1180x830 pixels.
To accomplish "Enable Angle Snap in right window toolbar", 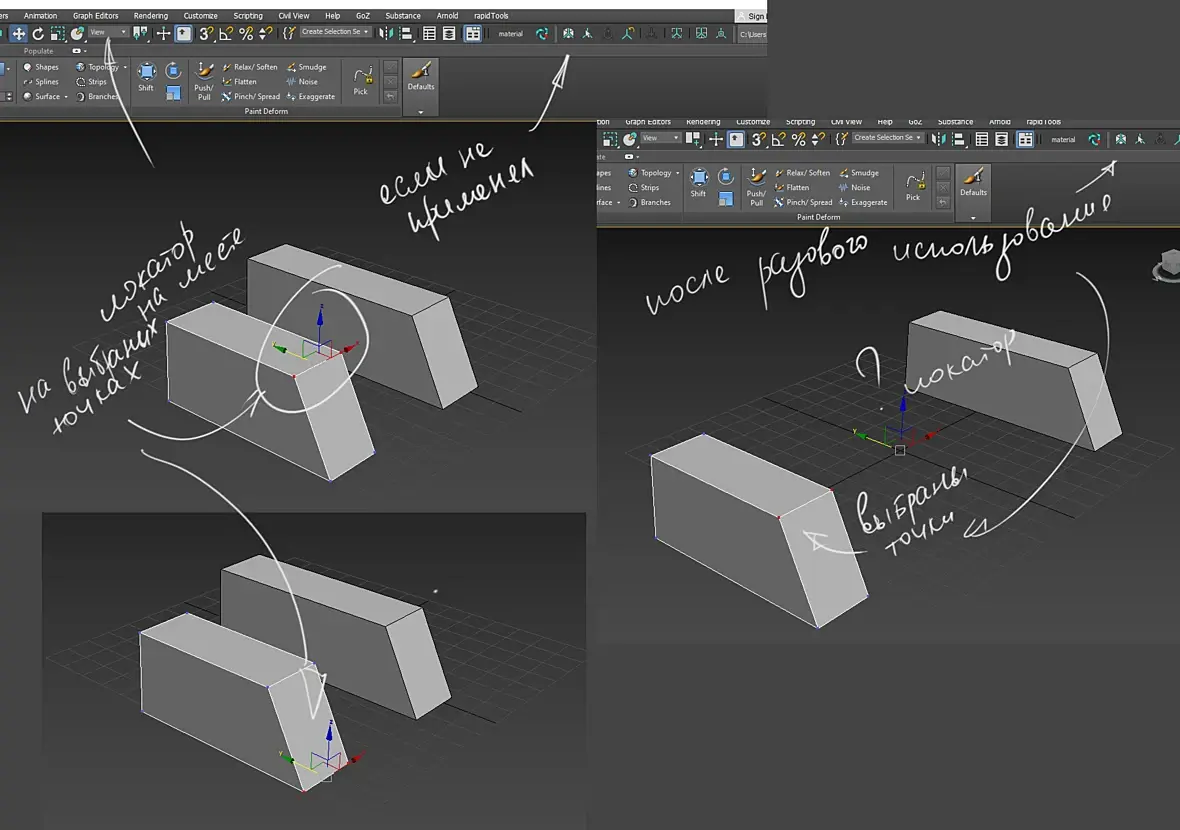I will coord(778,139).
